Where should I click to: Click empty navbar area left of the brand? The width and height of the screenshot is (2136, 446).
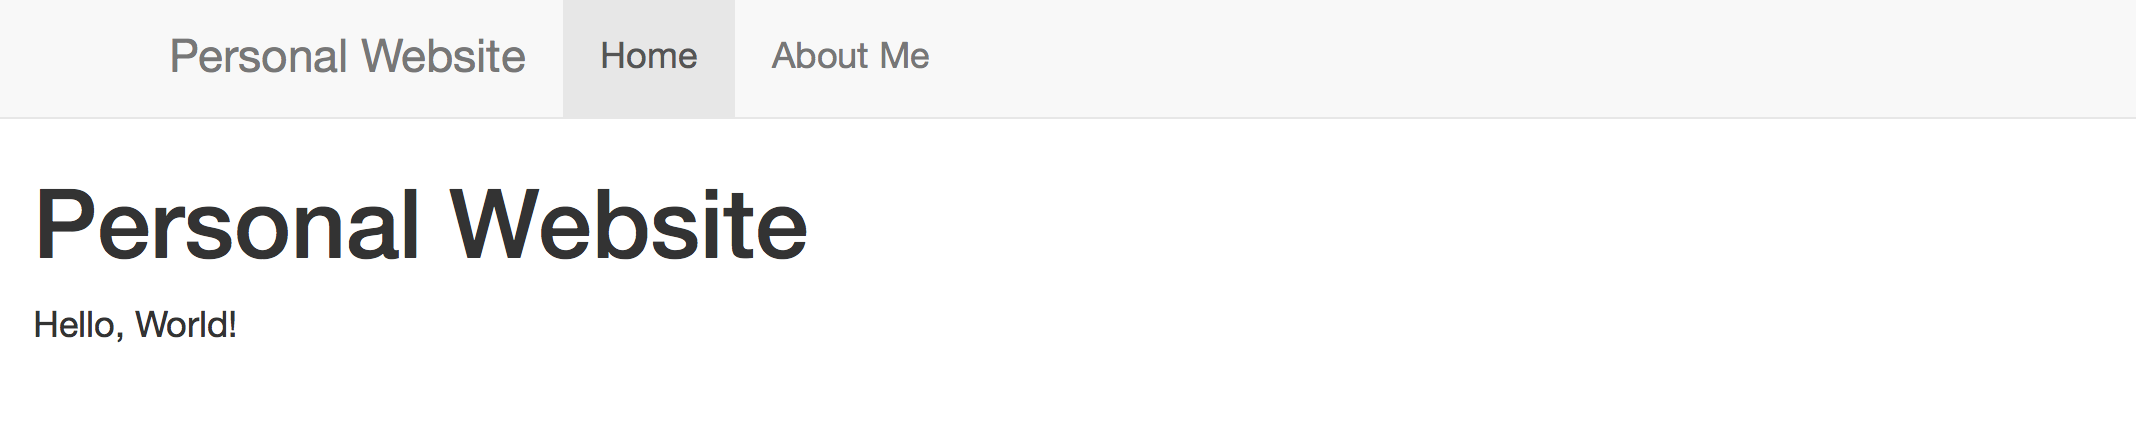point(80,56)
